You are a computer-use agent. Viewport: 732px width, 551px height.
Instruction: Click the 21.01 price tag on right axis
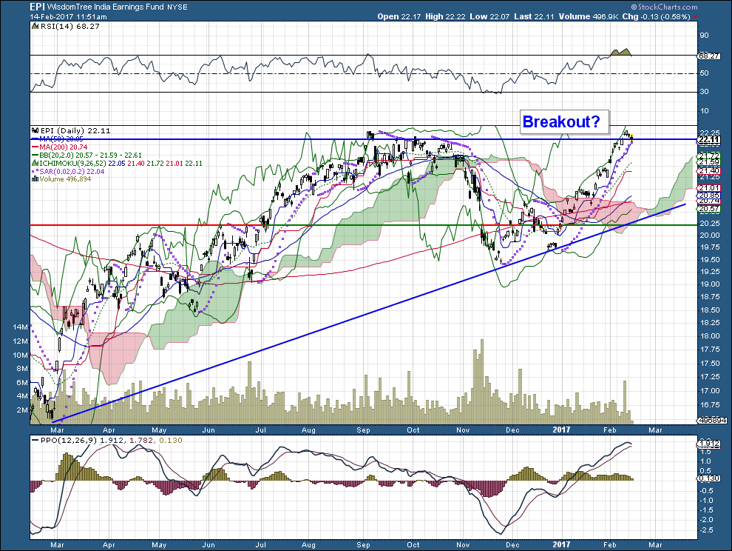coord(709,188)
